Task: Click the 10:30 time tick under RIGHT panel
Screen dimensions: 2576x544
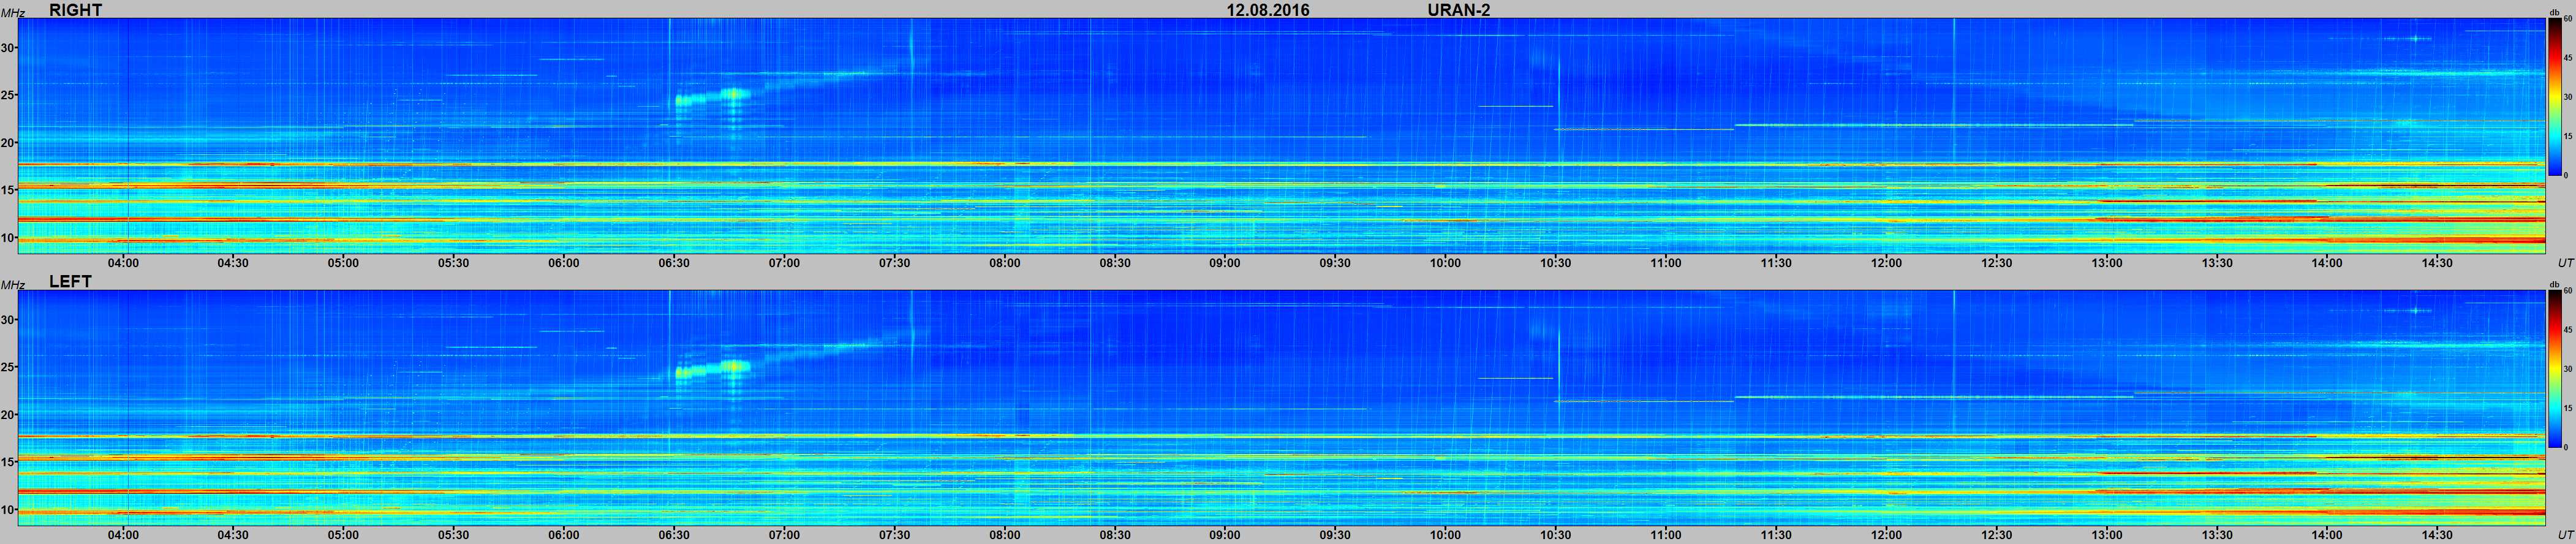Action: point(1555,263)
